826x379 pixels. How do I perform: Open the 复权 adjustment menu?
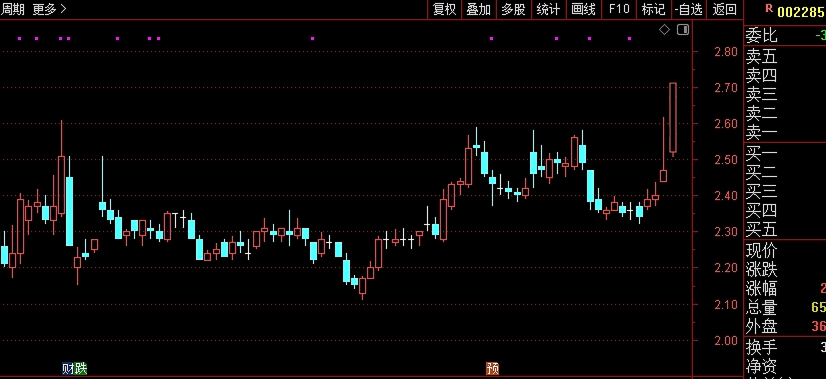click(x=444, y=9)
